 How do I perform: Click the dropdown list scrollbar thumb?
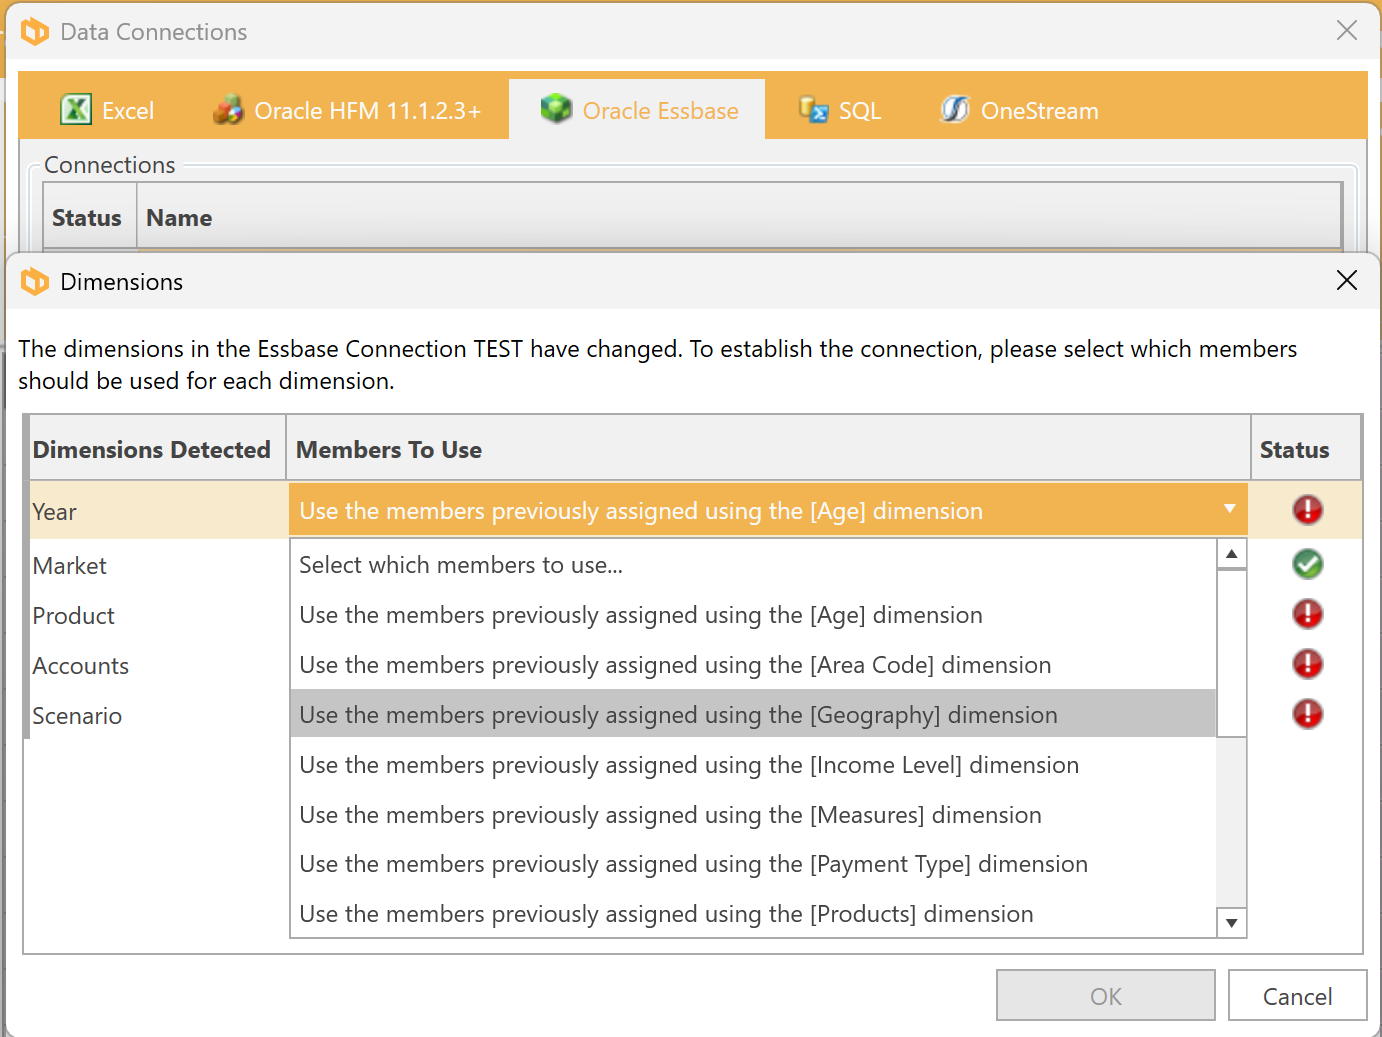[x=1232, y=653]
